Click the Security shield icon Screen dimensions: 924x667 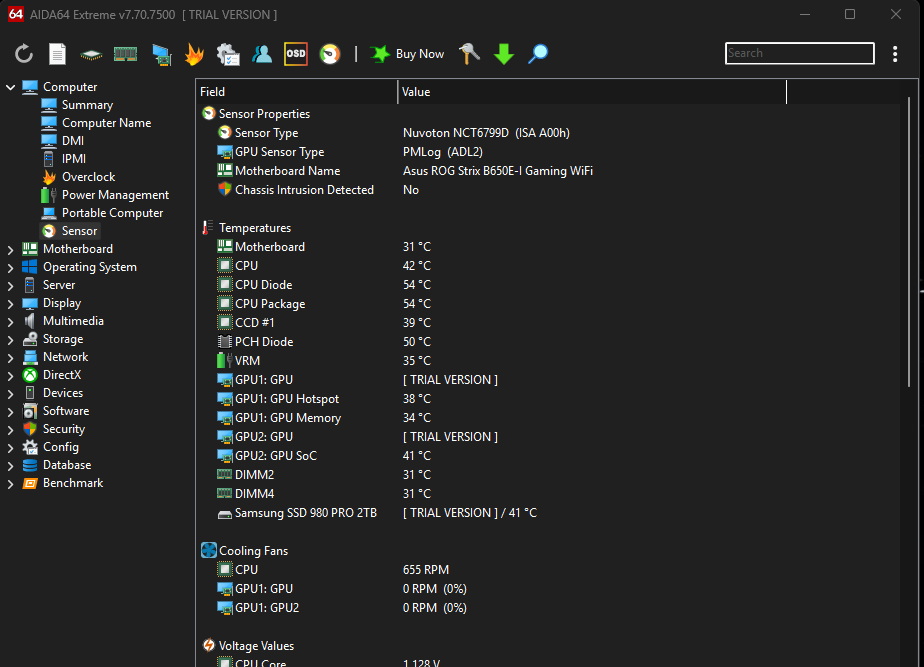29,429
